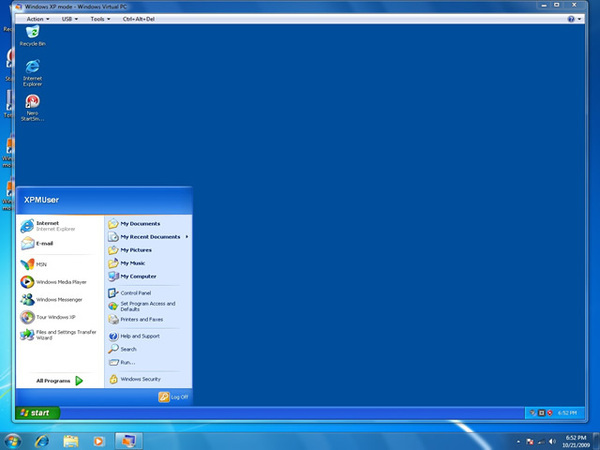Click red shield icon in XP tray
This screenshot has height=450, width=600.
(x=550, y=413)
